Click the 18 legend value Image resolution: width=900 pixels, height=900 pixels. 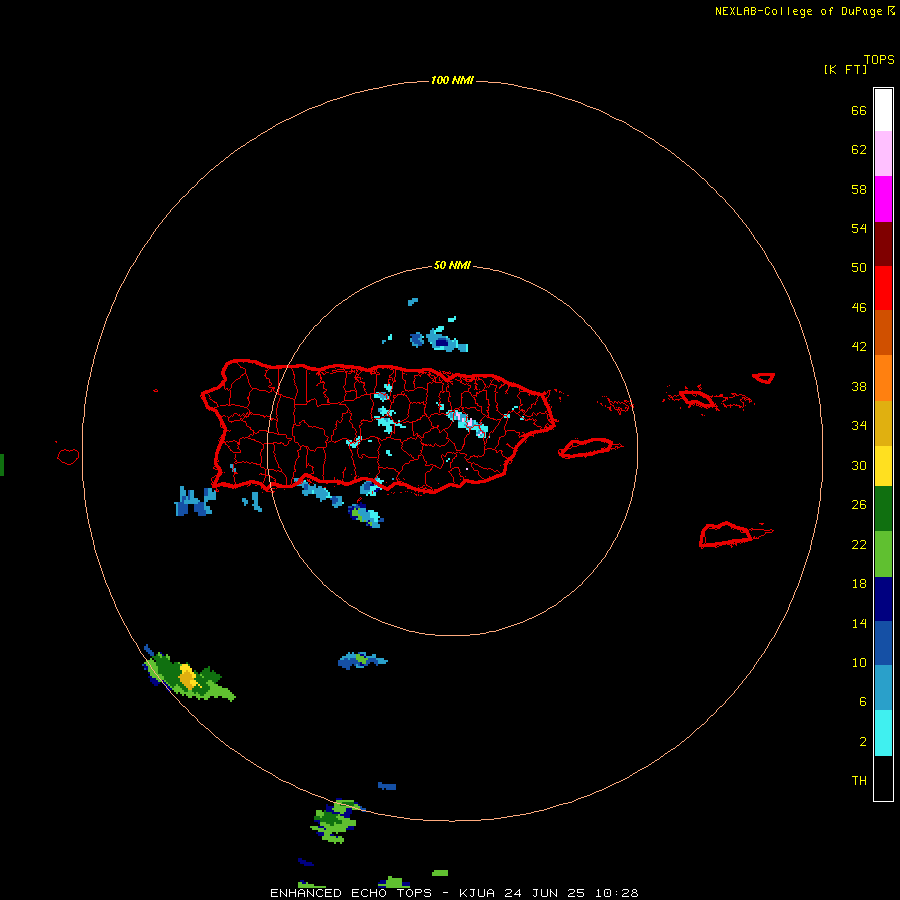click(859, 584)
